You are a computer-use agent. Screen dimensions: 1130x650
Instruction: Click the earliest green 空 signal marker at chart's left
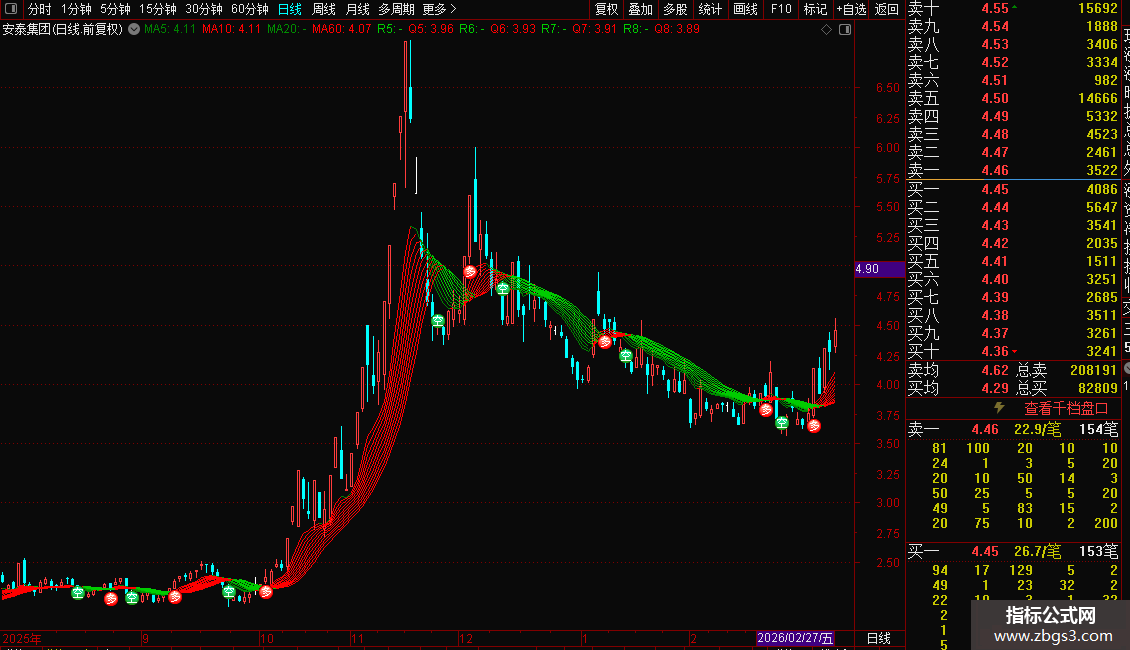[x=78, y=593]
